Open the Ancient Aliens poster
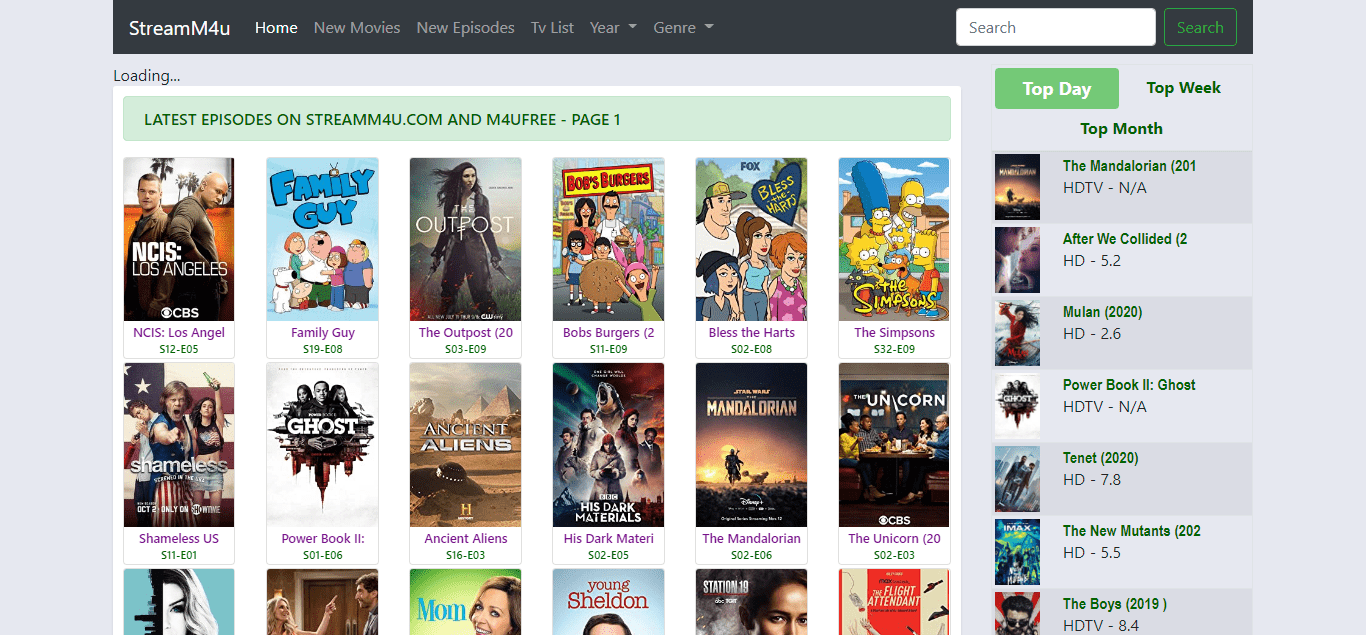Screen dimensions: 1366x635 (465, 445)
